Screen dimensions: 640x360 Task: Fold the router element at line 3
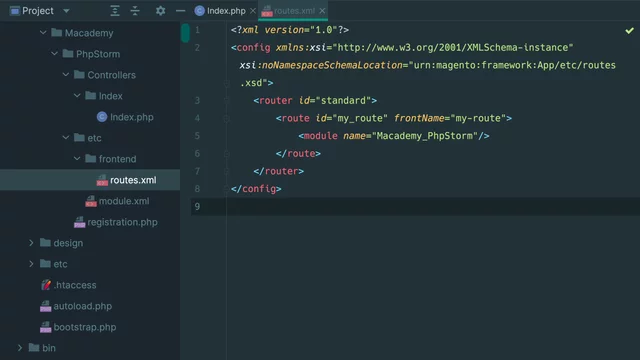(x=227, y=100)
